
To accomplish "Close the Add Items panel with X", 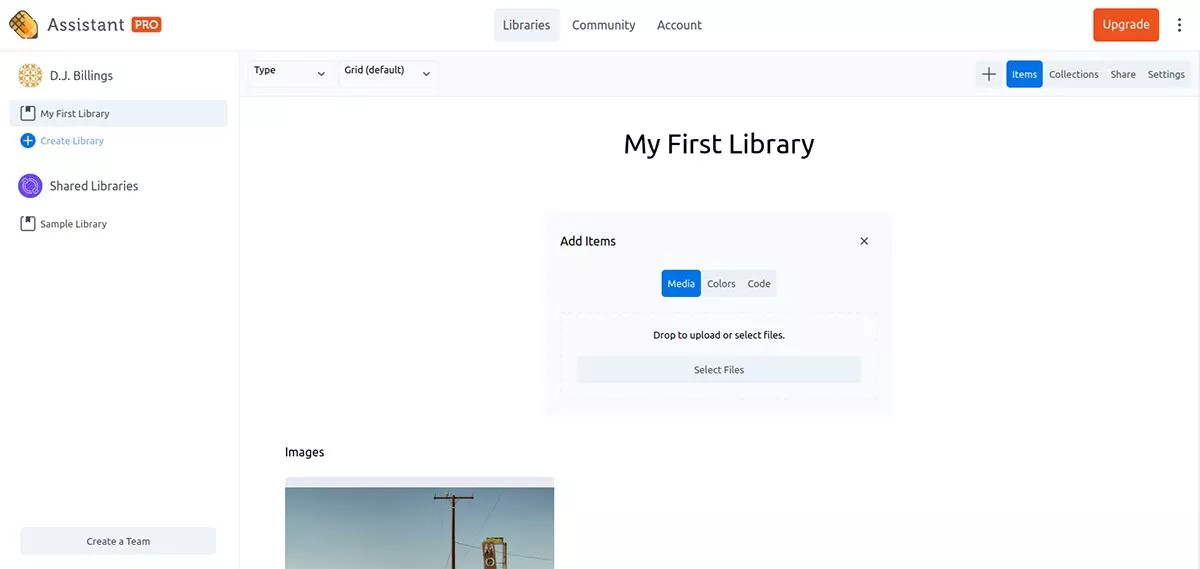I will point(864,241).
